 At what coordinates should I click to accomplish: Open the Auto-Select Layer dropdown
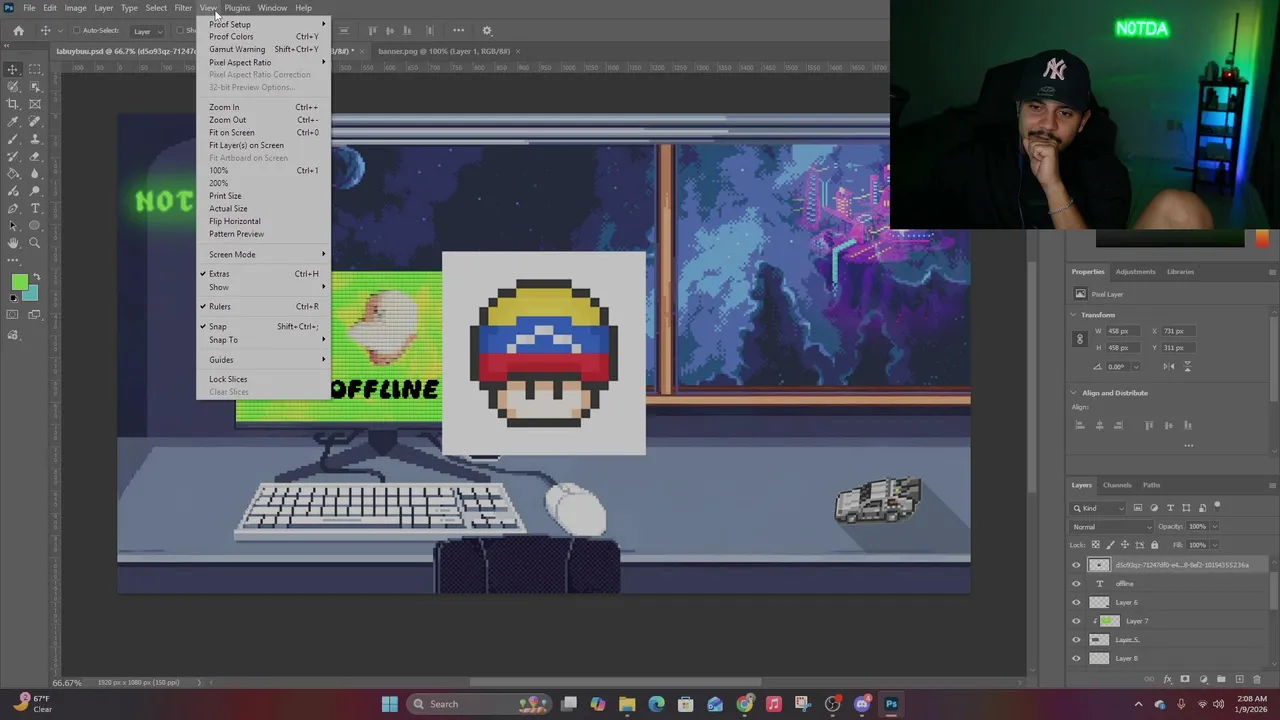tap(149, 31)
